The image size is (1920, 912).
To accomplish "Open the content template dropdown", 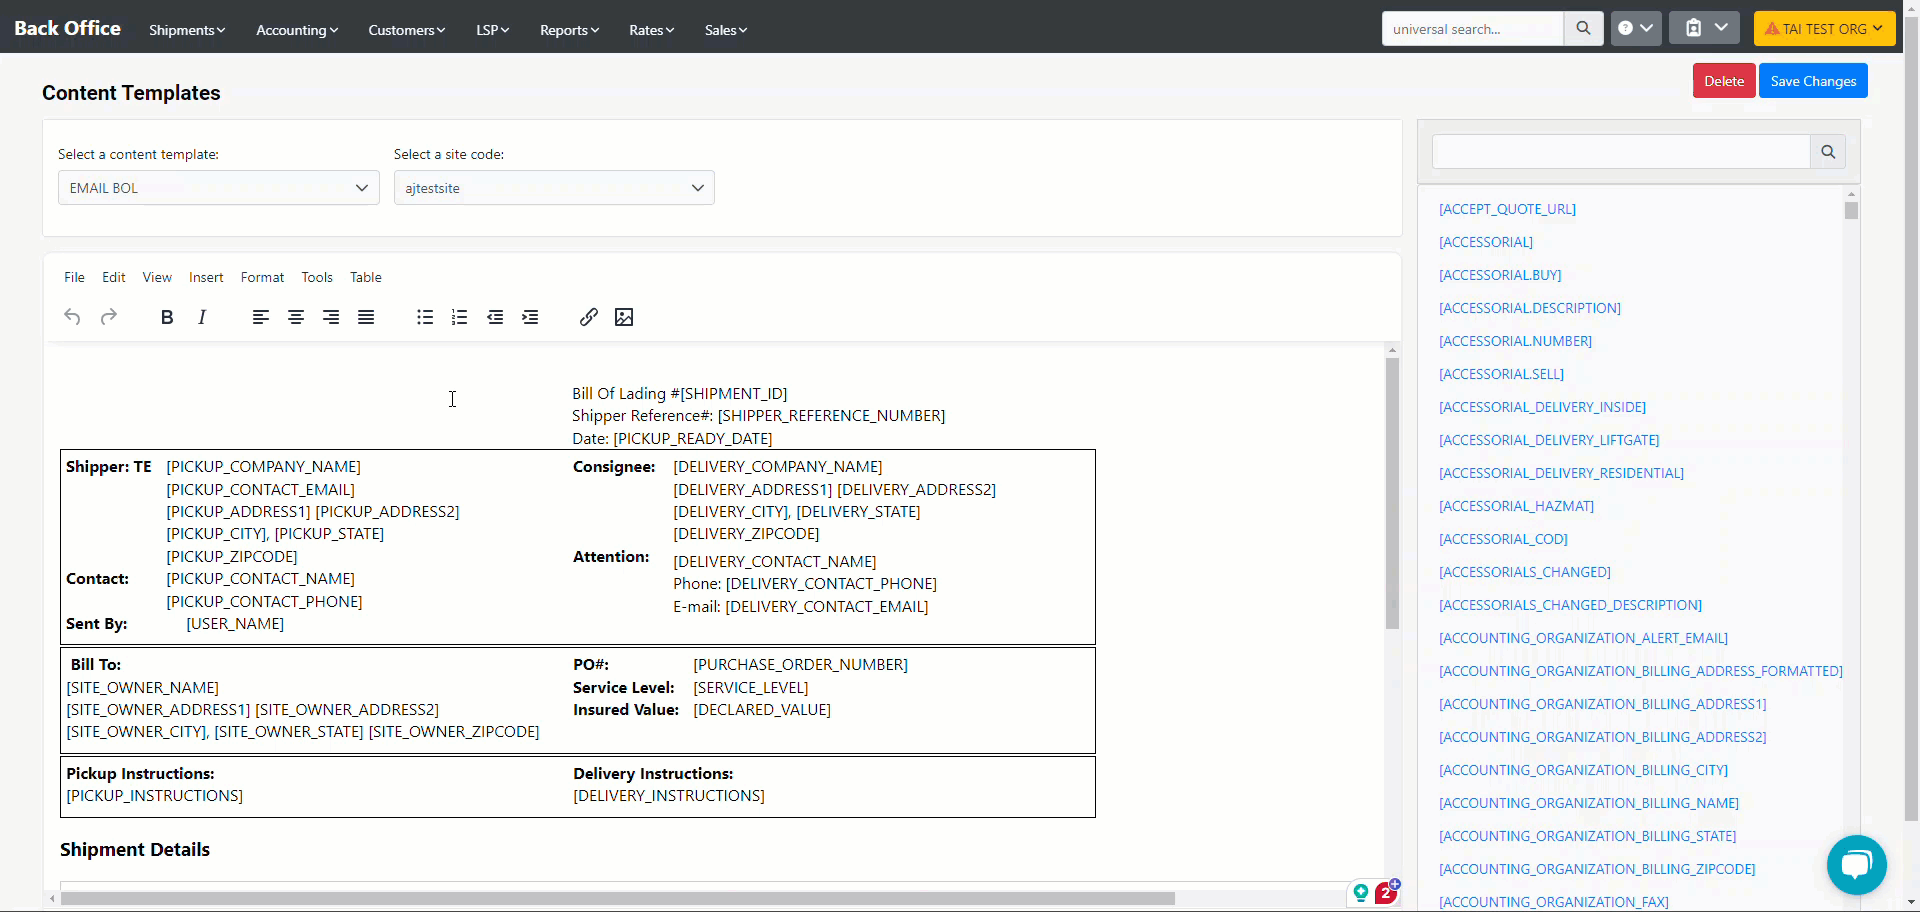I will 218,188.
